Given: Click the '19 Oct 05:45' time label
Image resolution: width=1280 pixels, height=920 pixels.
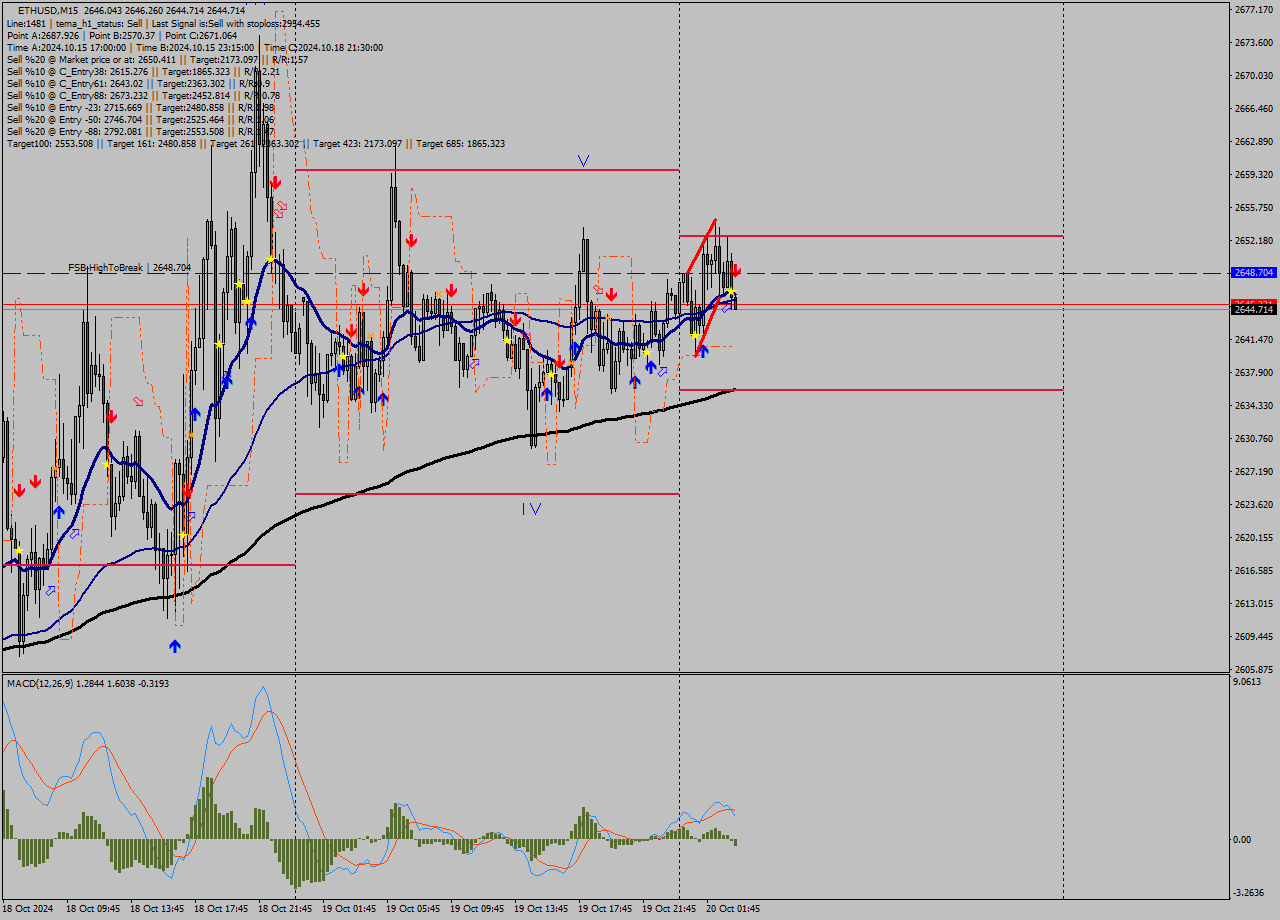Looking at the screenshot, I should pos(413,909).
